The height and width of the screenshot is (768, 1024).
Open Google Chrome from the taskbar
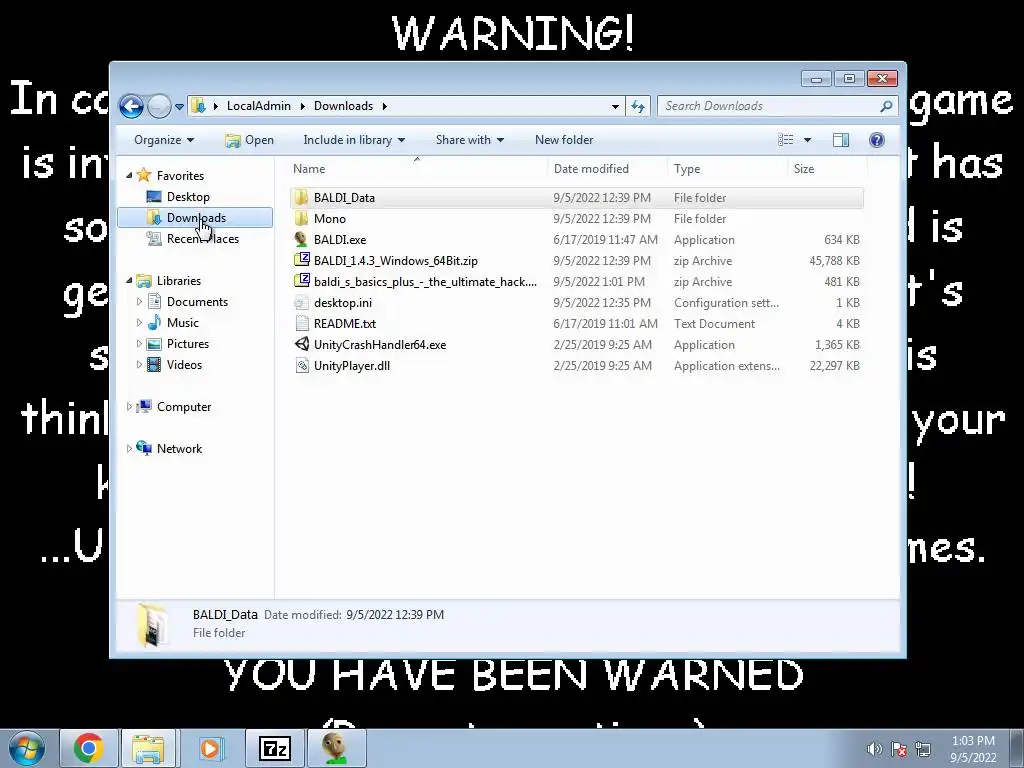coord(89,748)
